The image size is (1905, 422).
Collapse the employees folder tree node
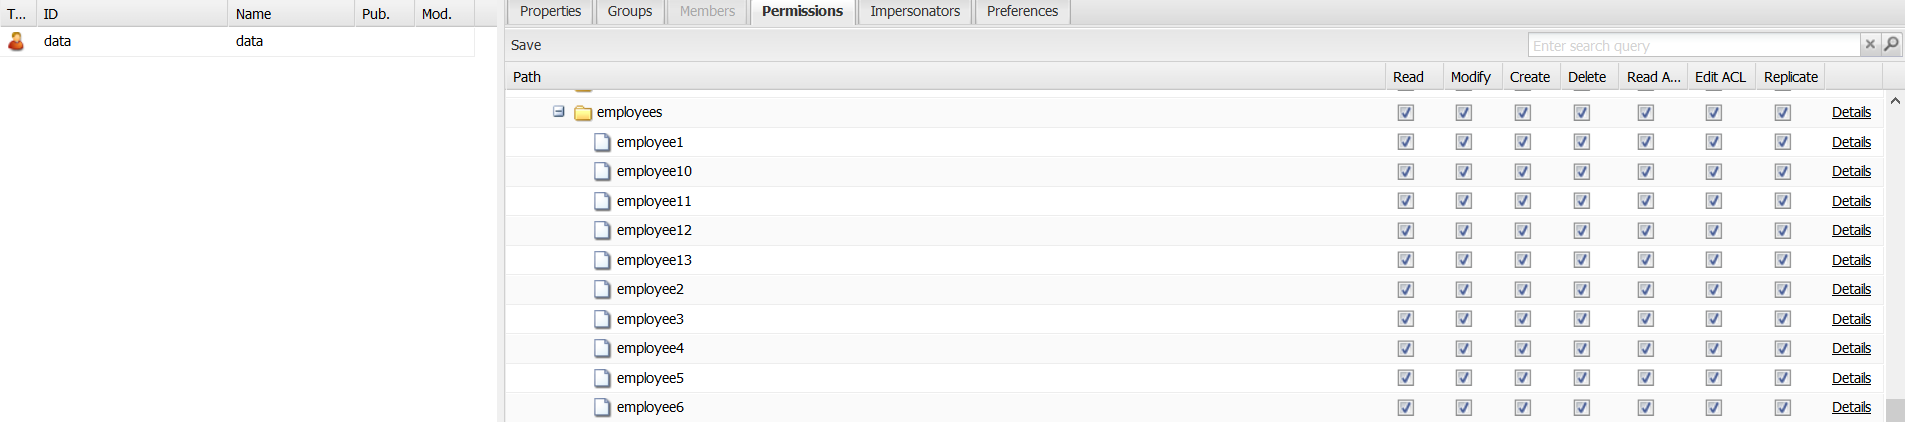[x=559, y=112]
